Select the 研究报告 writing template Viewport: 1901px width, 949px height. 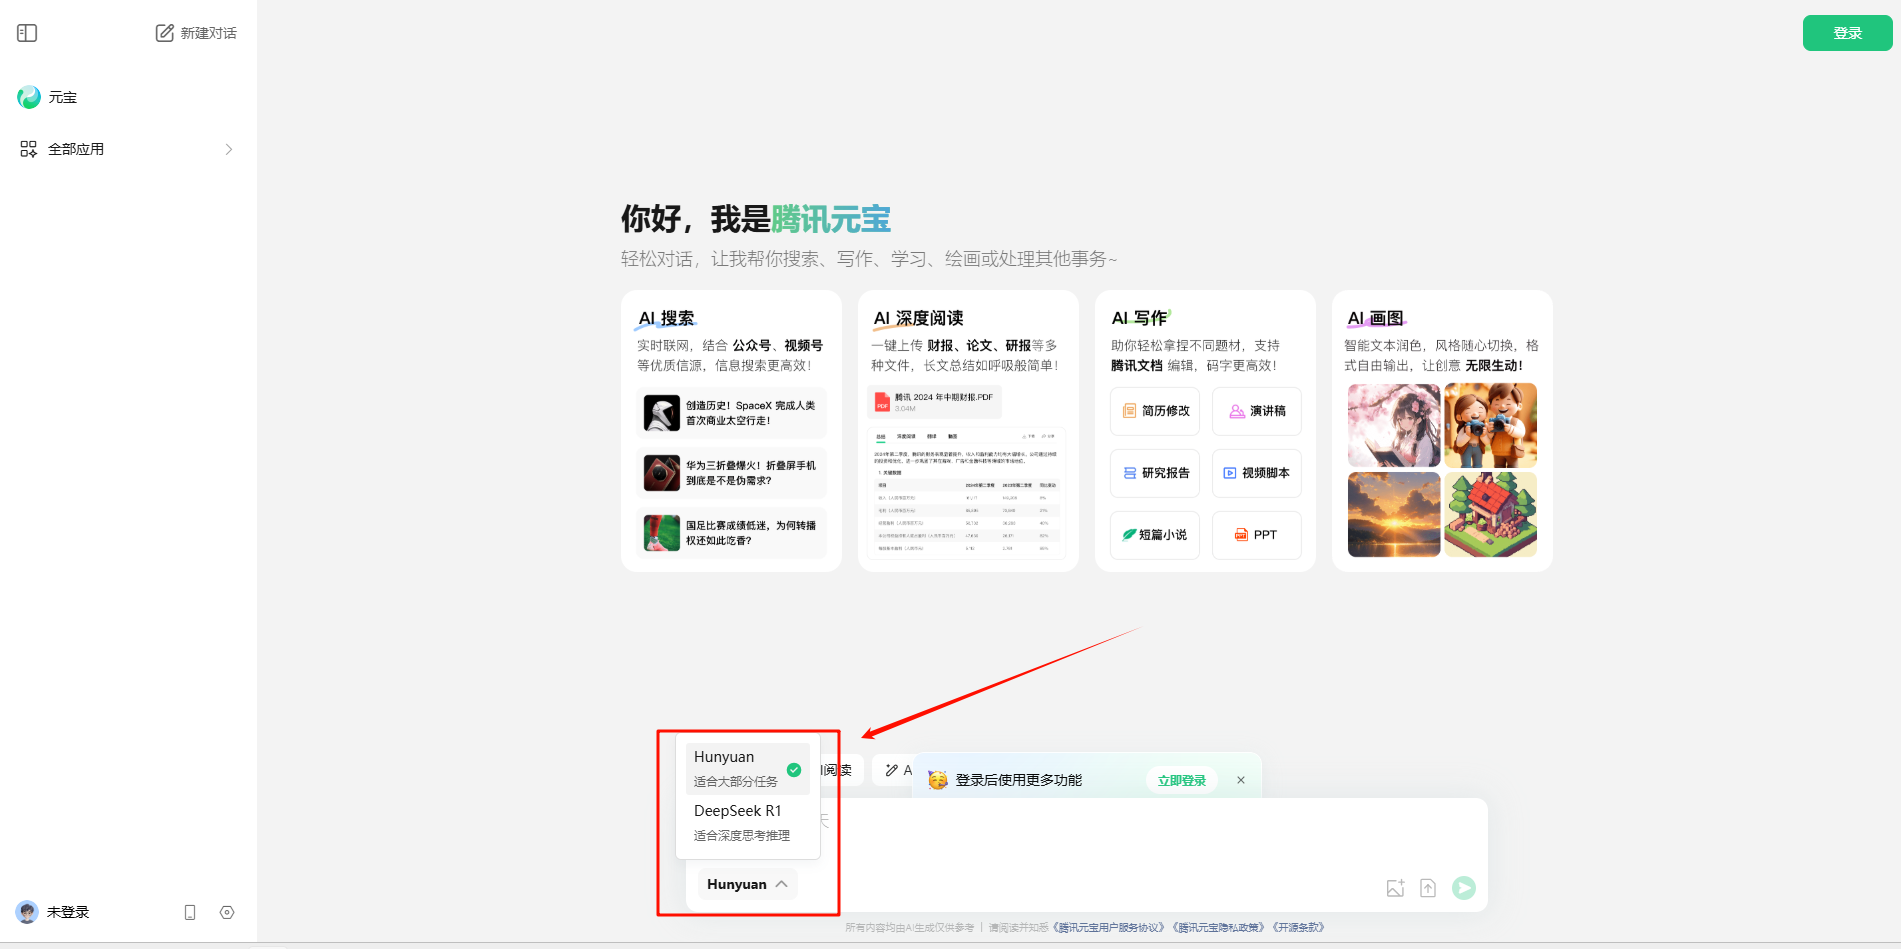(1155, 473)
